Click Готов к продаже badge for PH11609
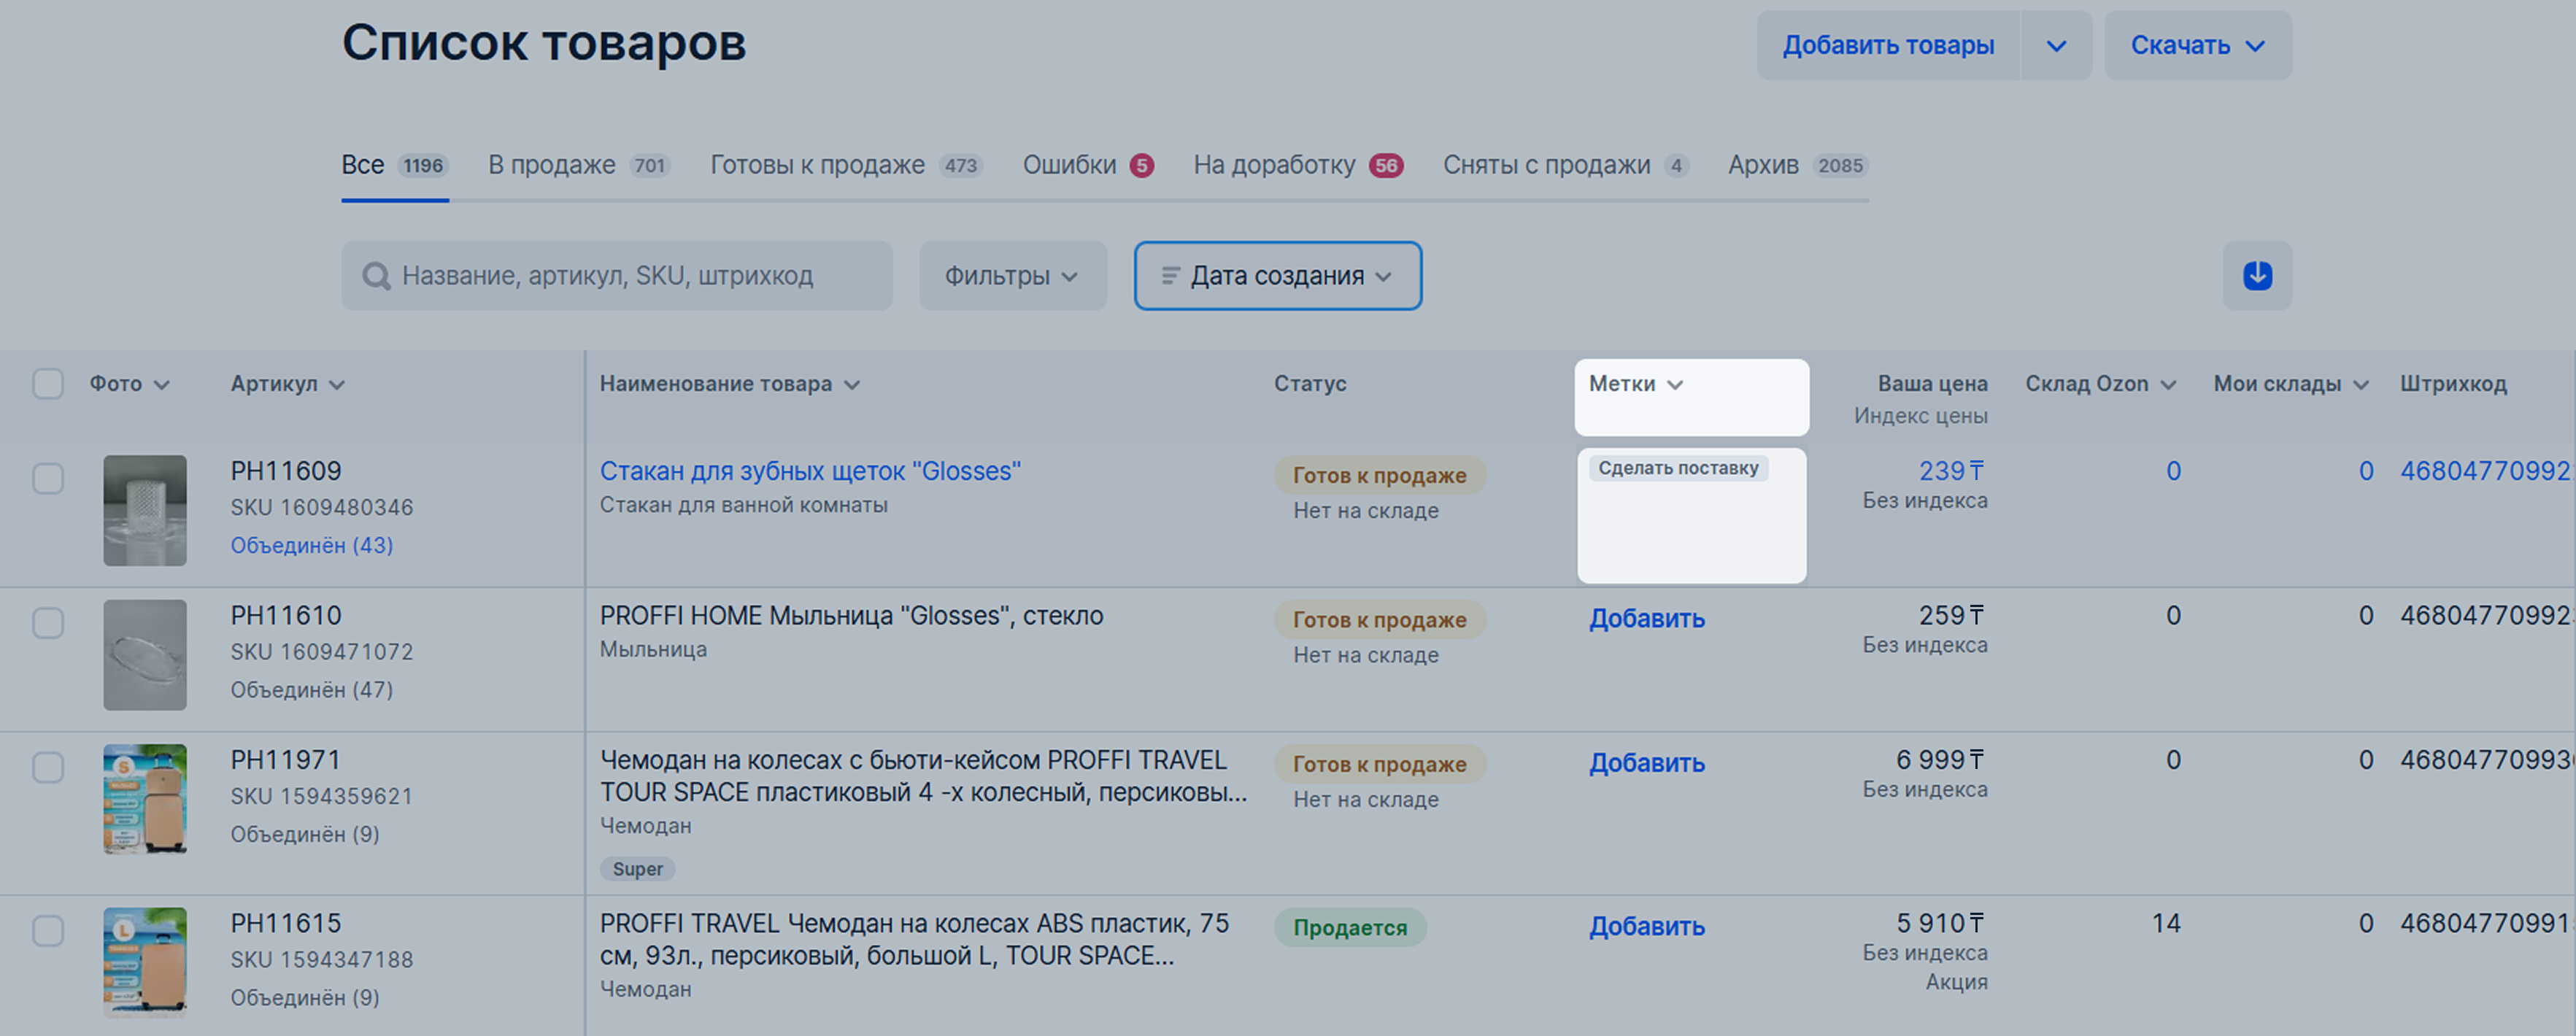Screen dimensions: 2576x1036 (1380, 475)
